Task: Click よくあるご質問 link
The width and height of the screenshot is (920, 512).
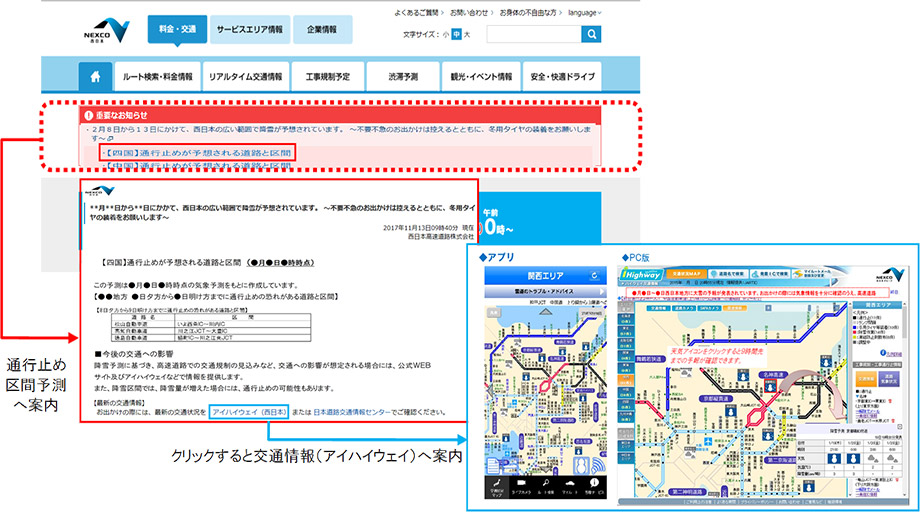Action: tap(418, 13)
